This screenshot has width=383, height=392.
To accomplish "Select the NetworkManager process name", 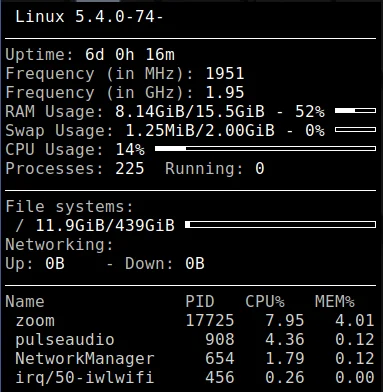I will coord(85,359).
